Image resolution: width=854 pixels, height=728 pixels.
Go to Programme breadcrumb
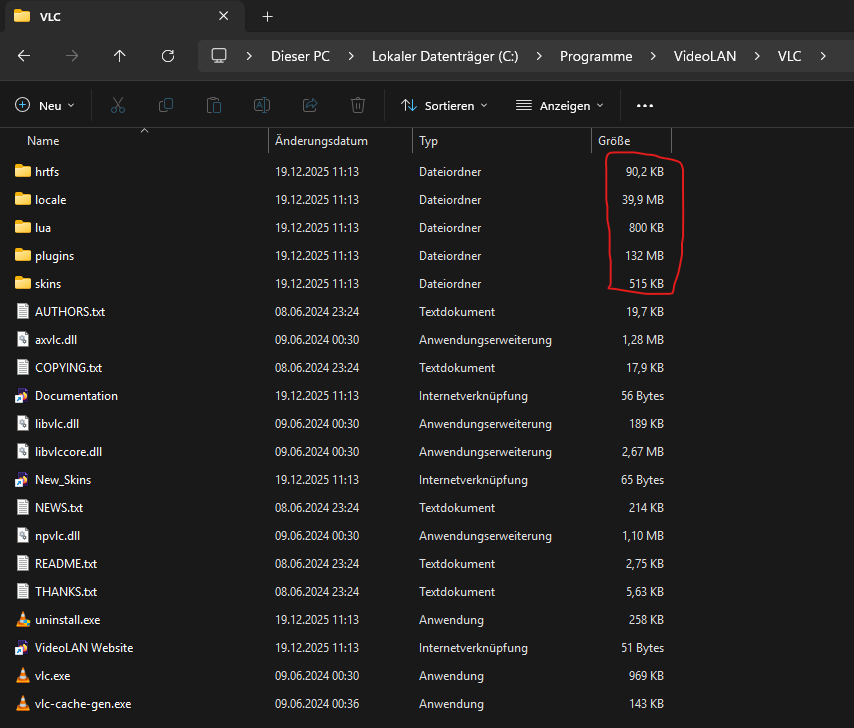pyautogui.click(x=596, y=56)
